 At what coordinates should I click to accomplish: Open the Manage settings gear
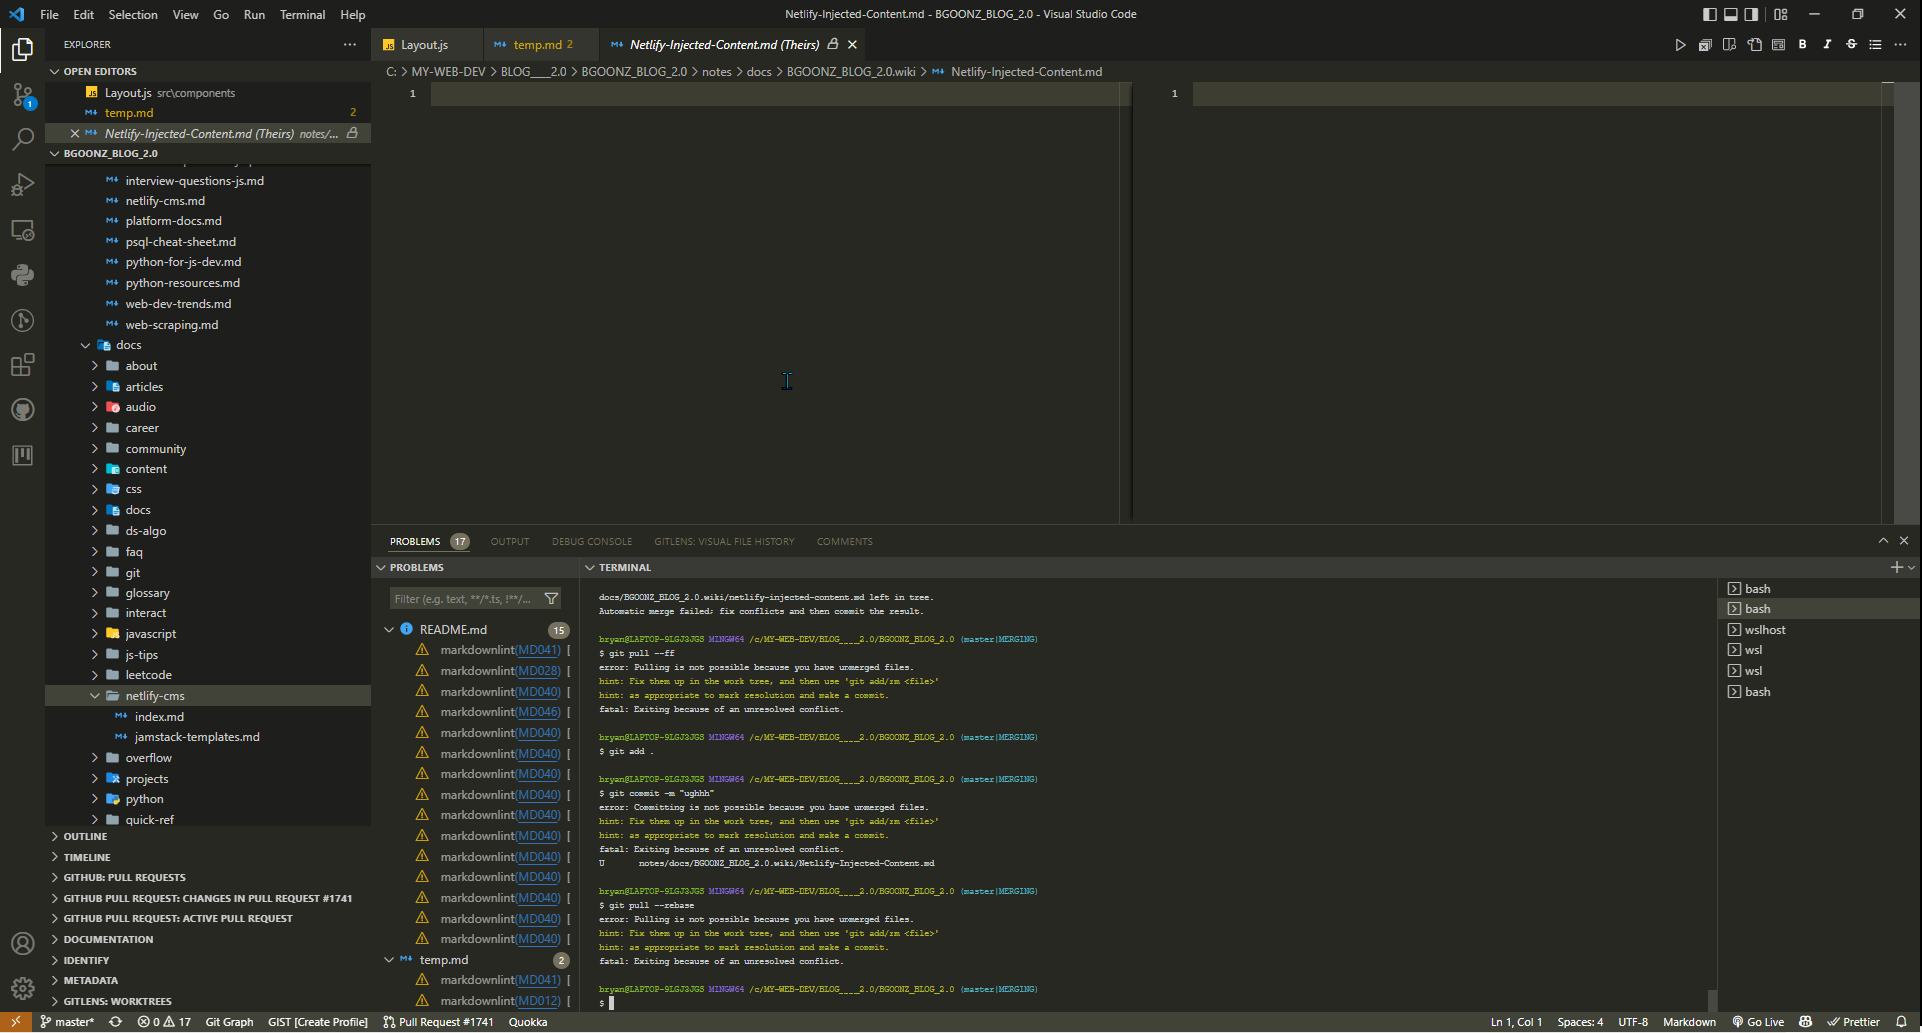(22, 988)
